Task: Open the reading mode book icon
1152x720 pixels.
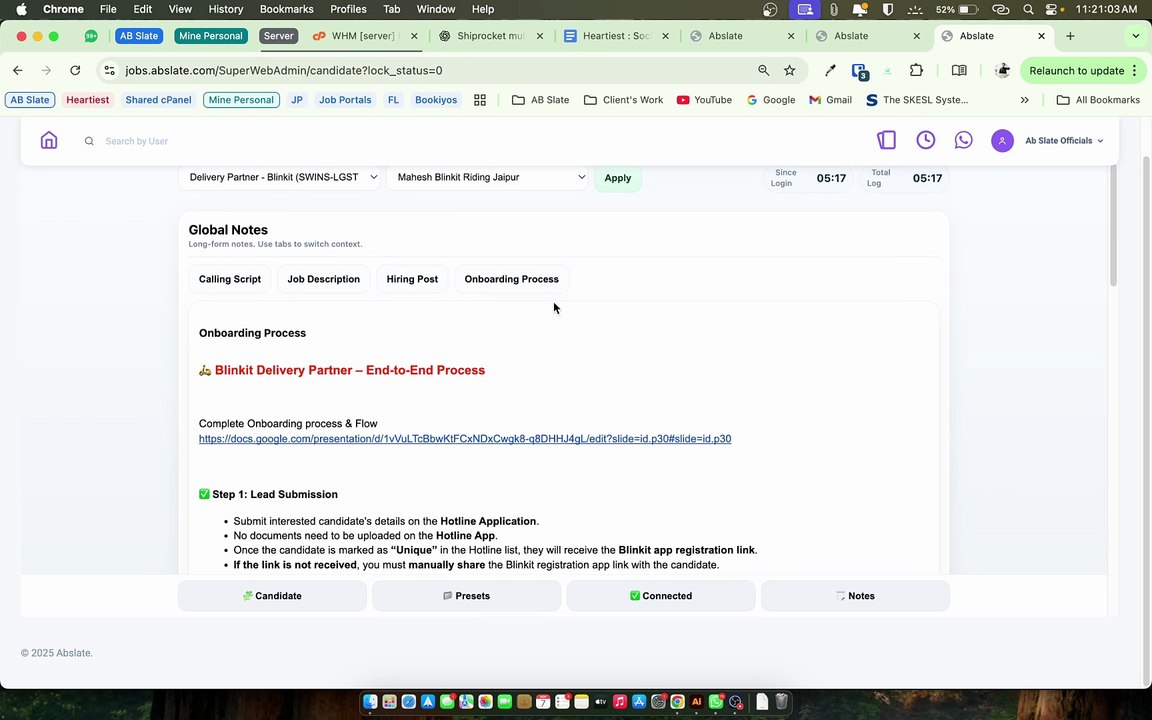Action: point(959,71)
